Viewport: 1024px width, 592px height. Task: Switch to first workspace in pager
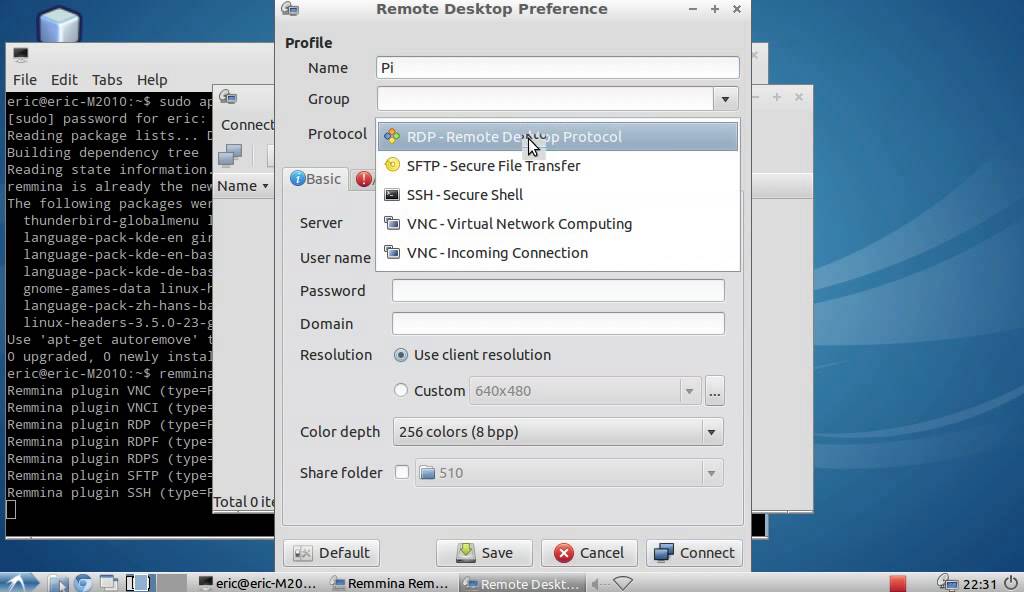pyautogui.click(x=138, y=582)
